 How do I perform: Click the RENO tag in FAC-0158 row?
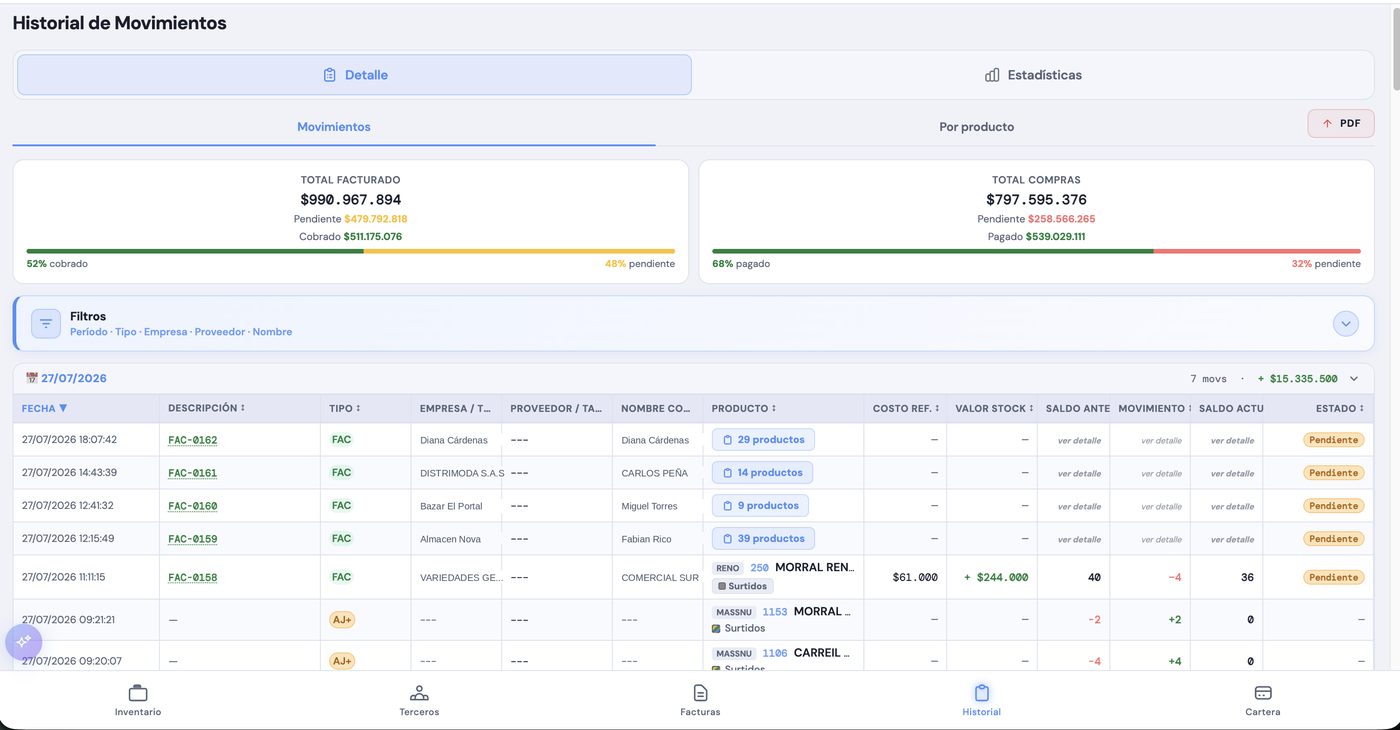pos(727,568)
